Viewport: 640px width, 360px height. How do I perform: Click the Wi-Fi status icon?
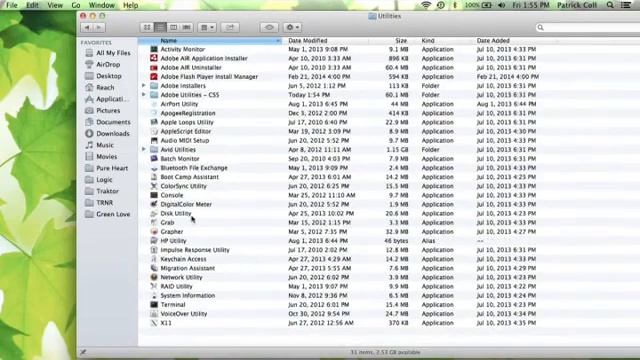426,5
